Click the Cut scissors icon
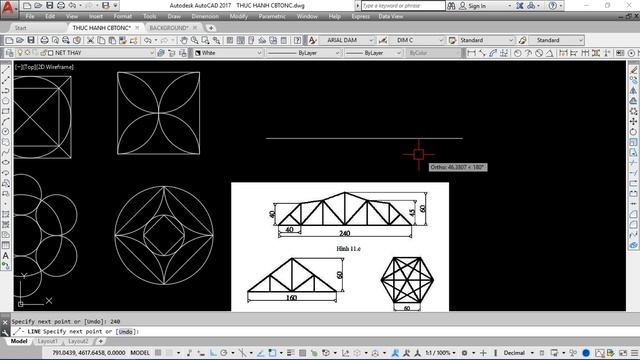The height and width of the screenshot is (360, 640). pyautogui.click(x=91, y=40)
